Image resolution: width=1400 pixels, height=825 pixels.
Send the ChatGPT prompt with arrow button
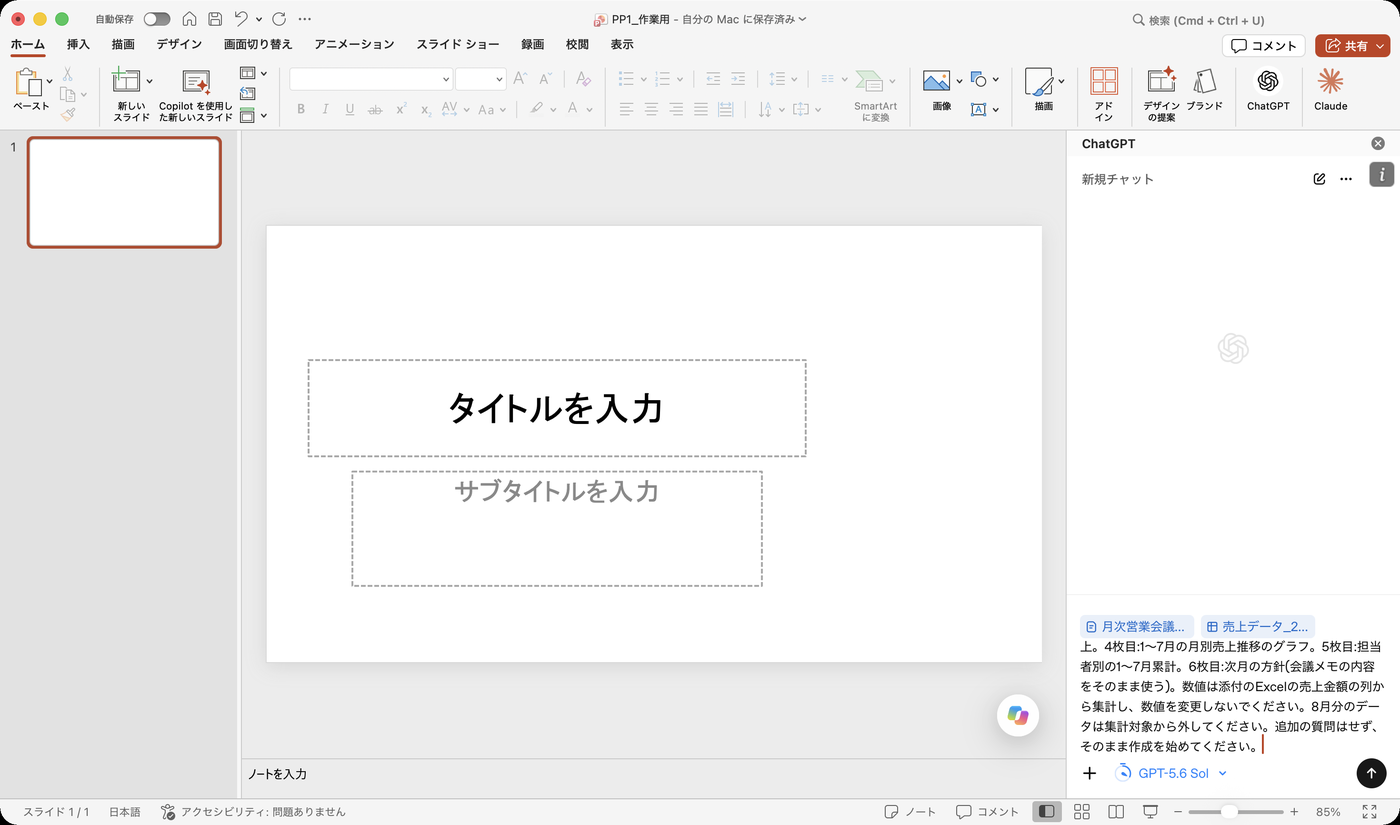coord(1371,772)
